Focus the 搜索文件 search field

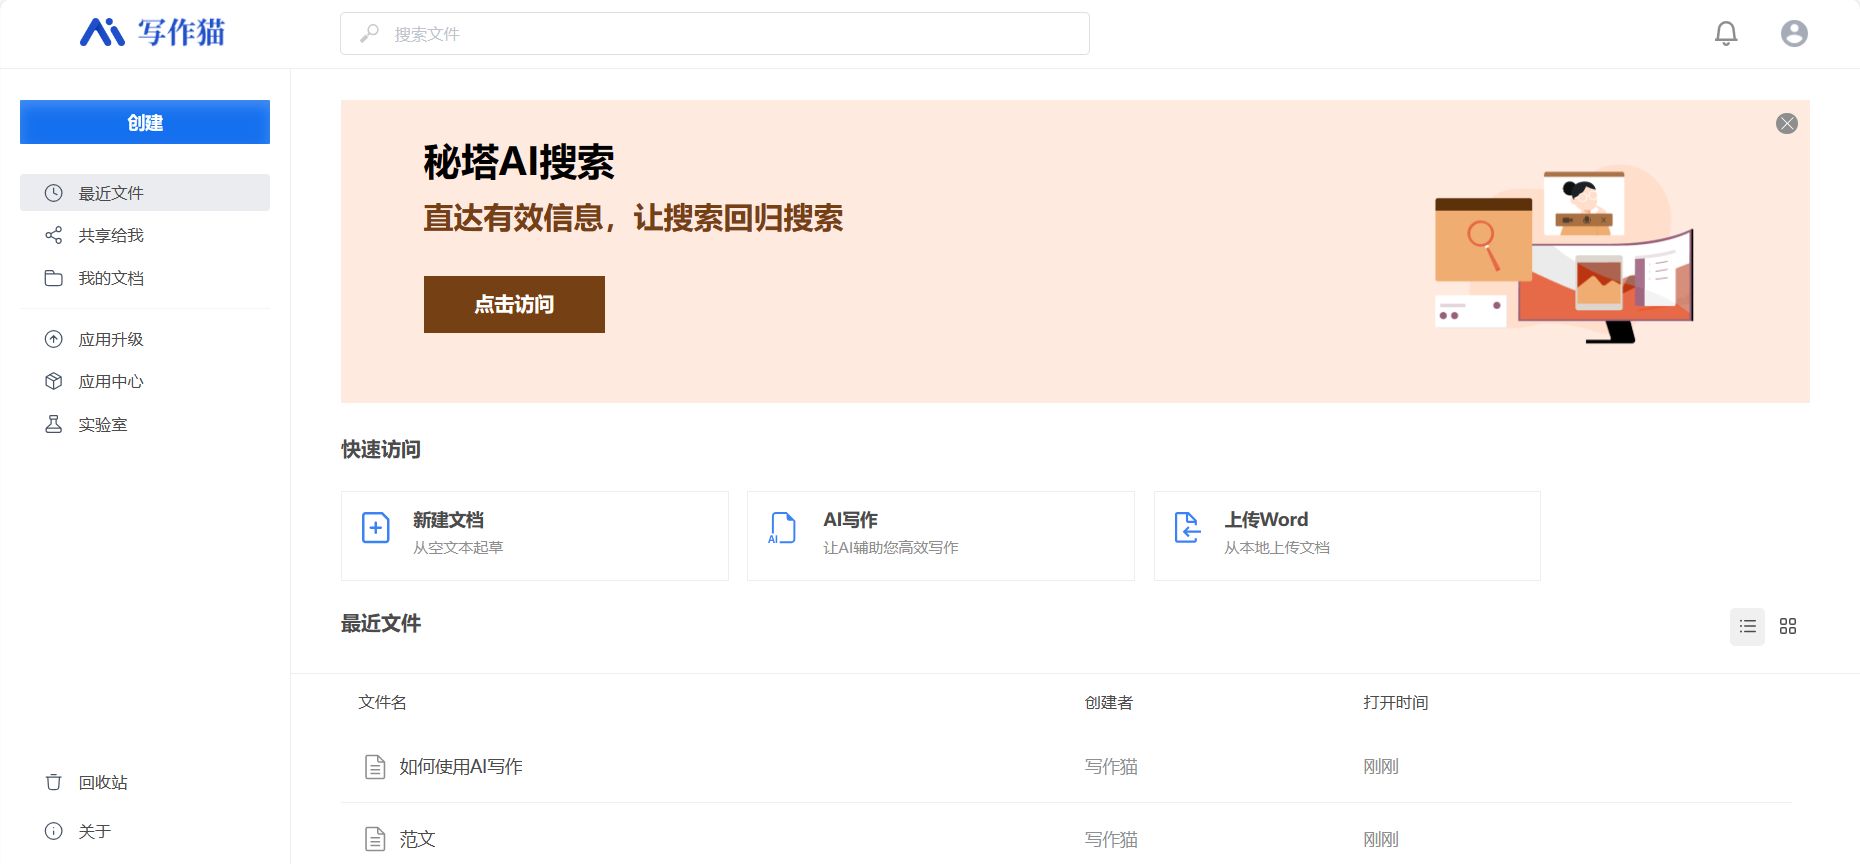point(714,33)
